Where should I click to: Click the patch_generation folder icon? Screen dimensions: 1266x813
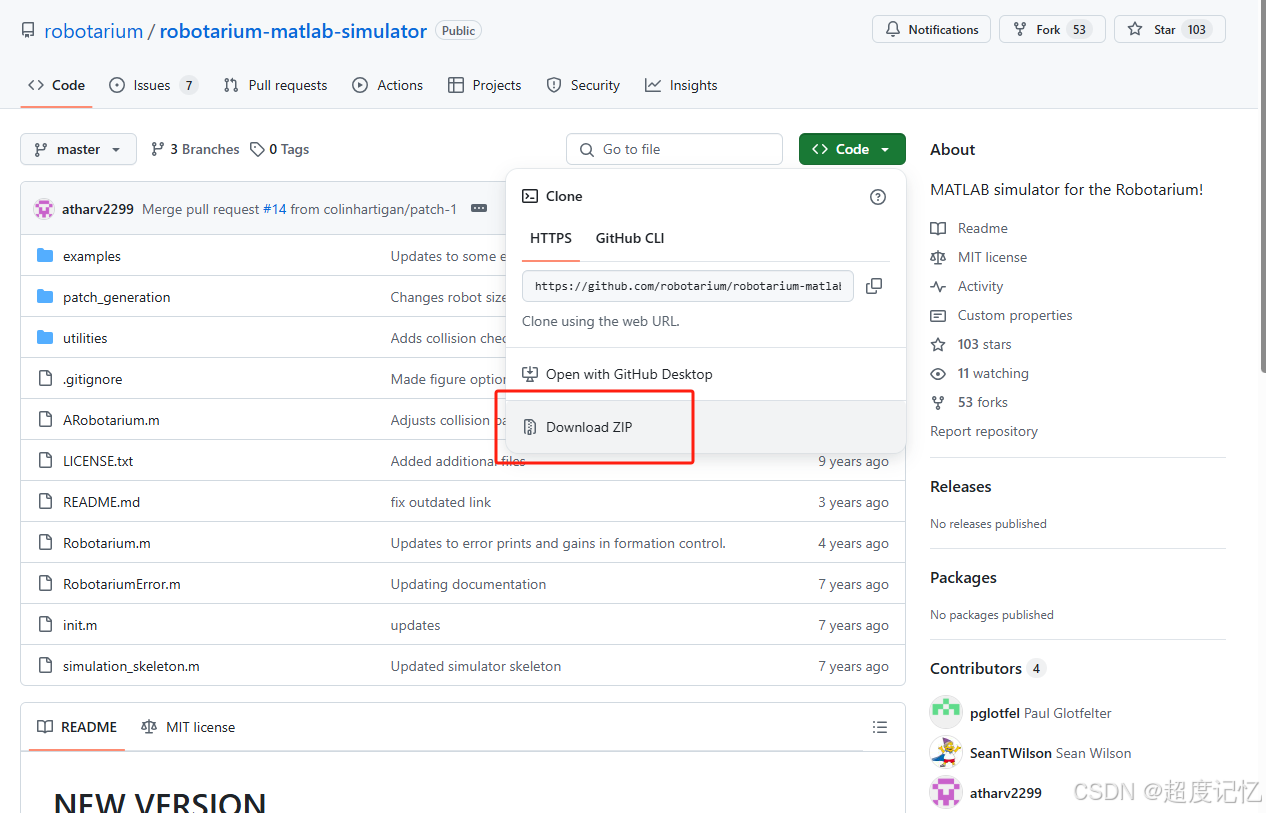[x=45, y=297]
